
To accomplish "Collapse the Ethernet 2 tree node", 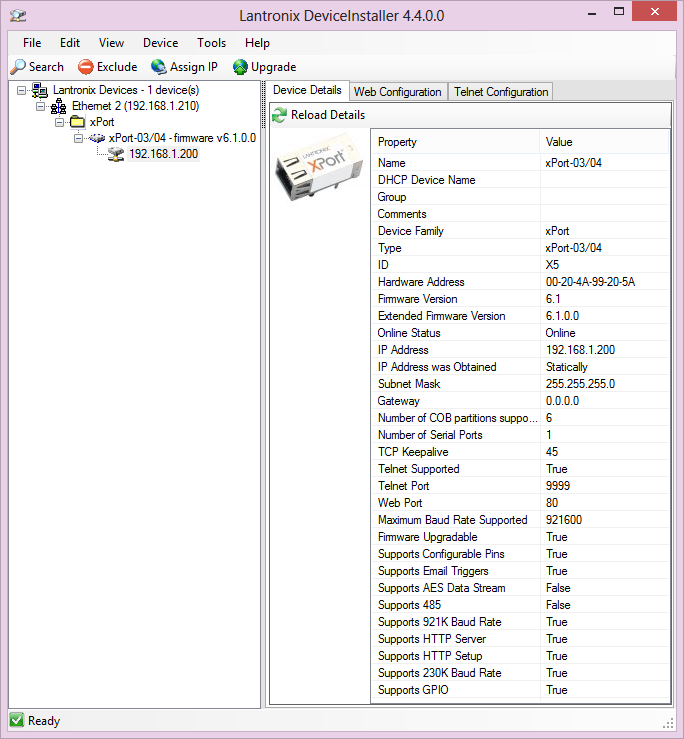I will click(x=41, y=107).
